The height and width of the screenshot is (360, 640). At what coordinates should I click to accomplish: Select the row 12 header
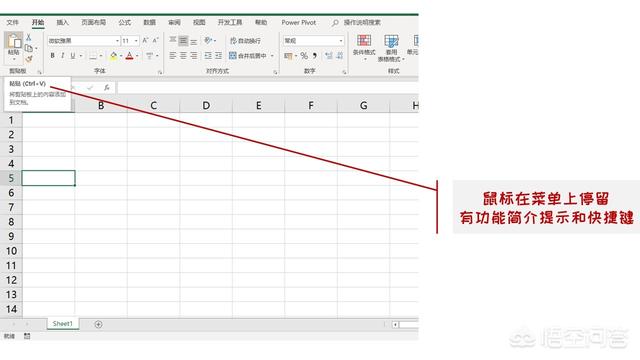[11, 280]
